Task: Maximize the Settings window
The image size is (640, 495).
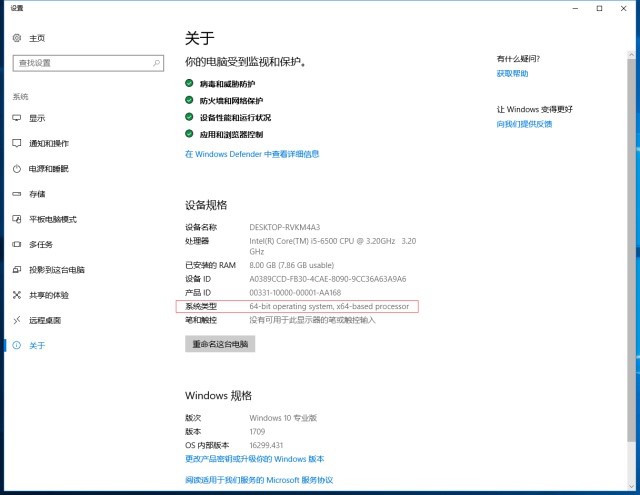Action: pyautogui.click(x=599, y=8)
